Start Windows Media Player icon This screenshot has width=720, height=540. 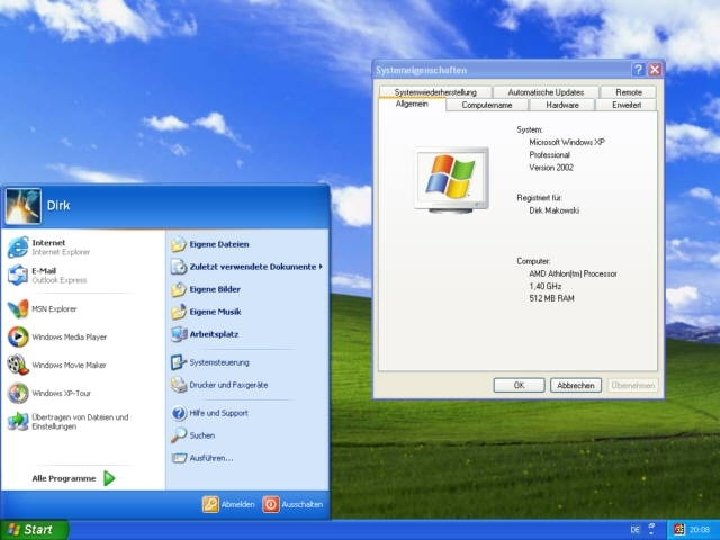18,337
